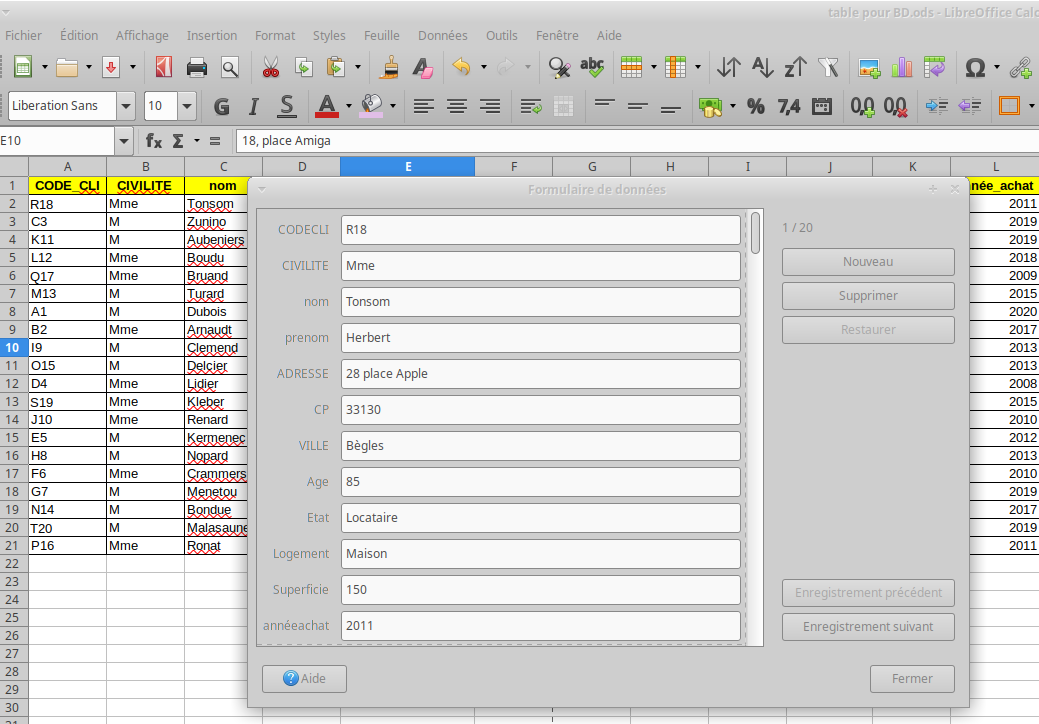Click the Print icon in toolbar
Image resolution: width=1039 pixels, height=724 pixels.
(x=197, y=68)
